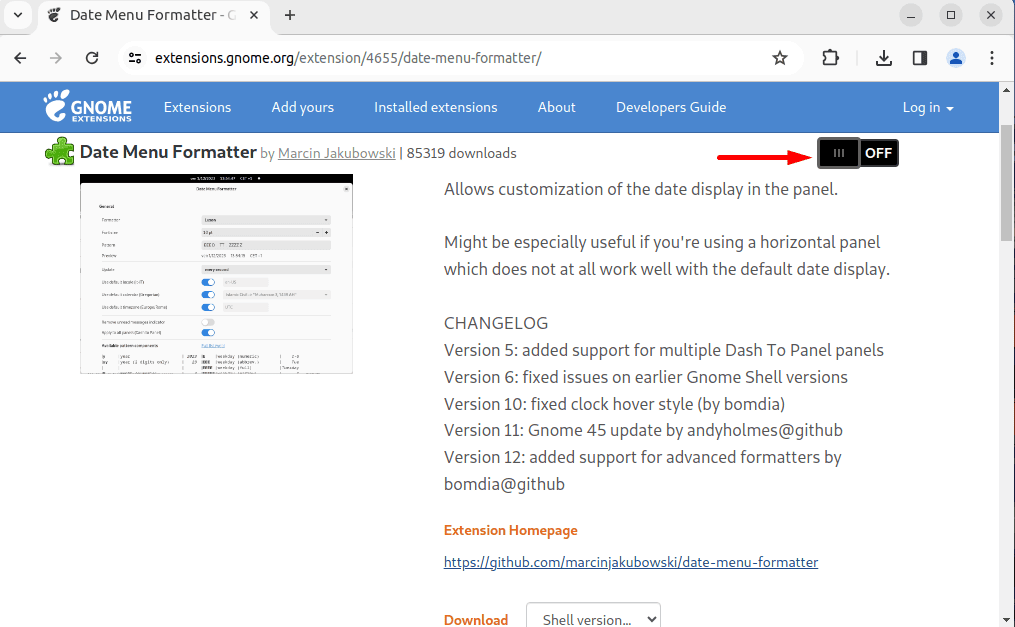Minimize the browser window
Viewport: 1015px width, 627px height.
(x=911, y=15)
